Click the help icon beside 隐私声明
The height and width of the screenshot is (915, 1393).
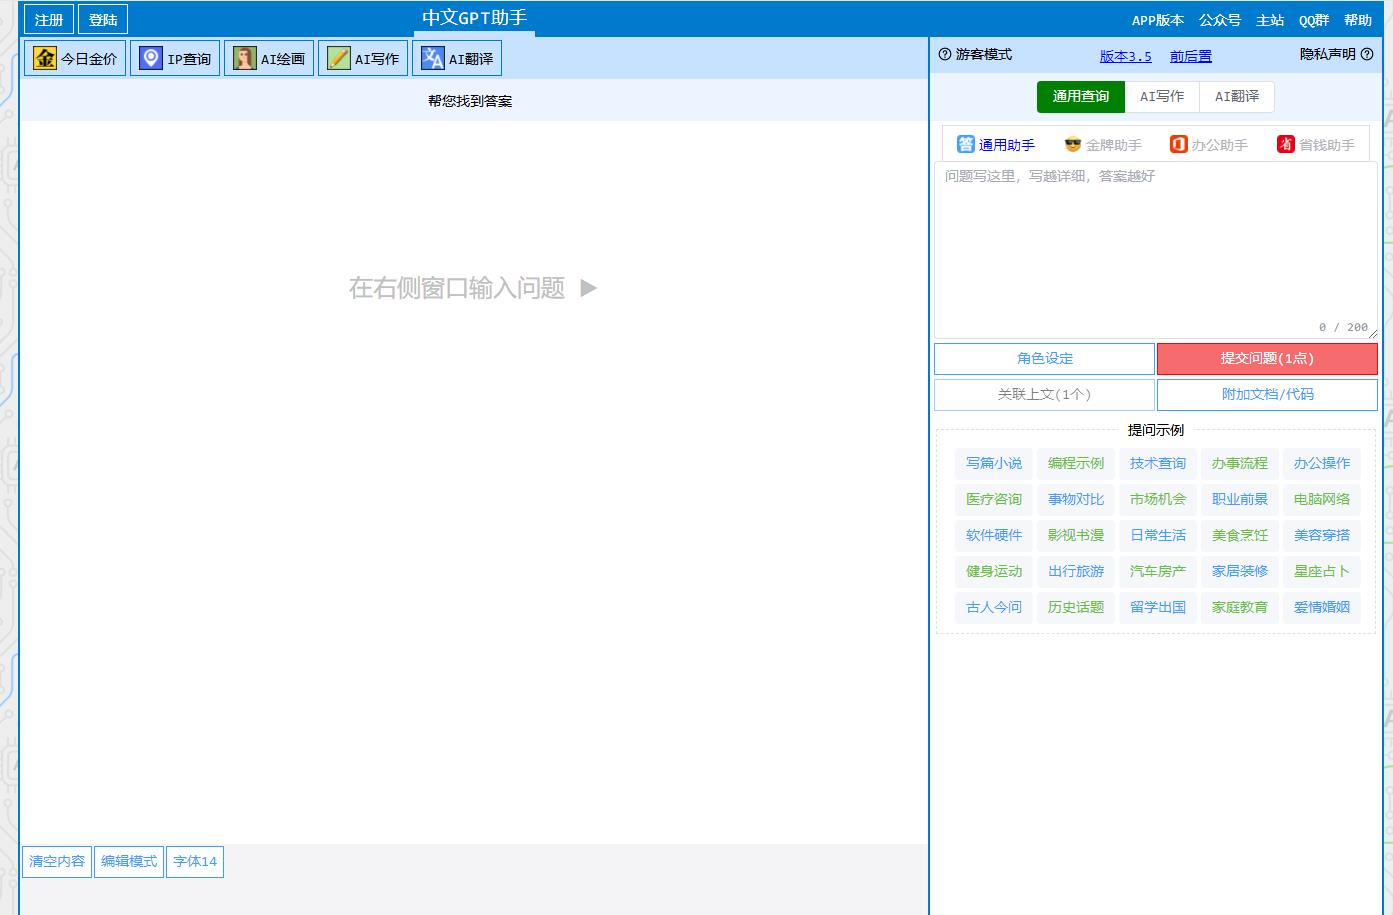tap(1367, 55)
